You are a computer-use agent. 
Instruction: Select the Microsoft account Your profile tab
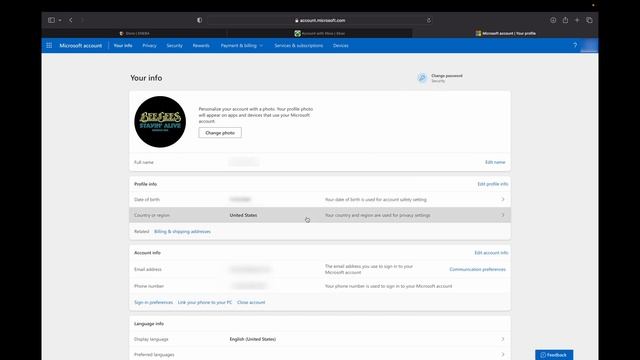(505, 33)
